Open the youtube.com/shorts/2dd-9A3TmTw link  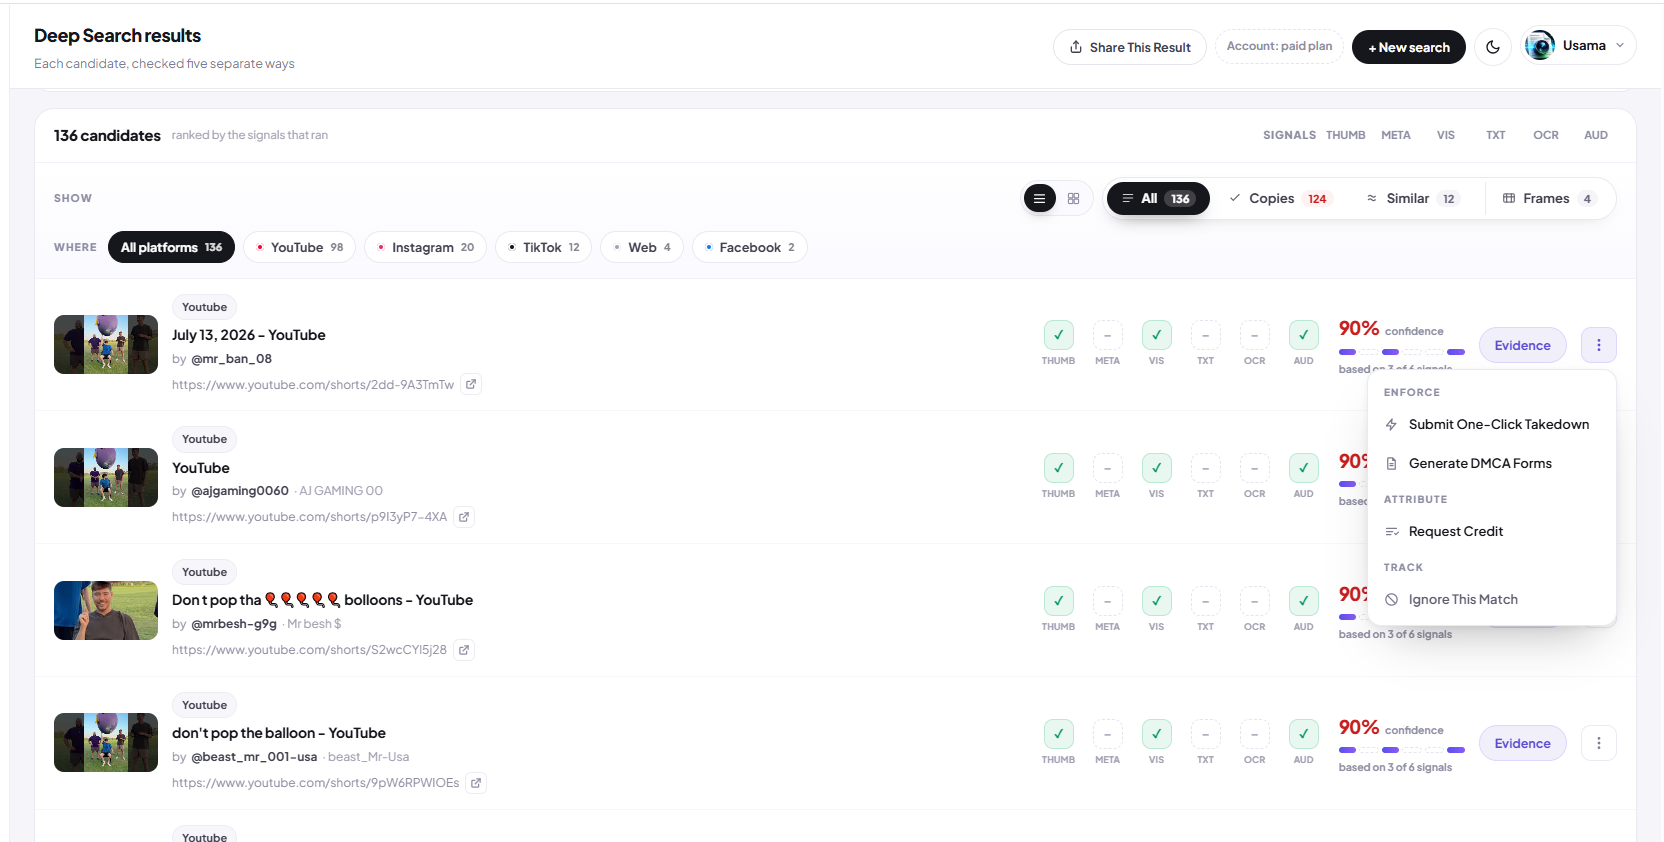313,385
